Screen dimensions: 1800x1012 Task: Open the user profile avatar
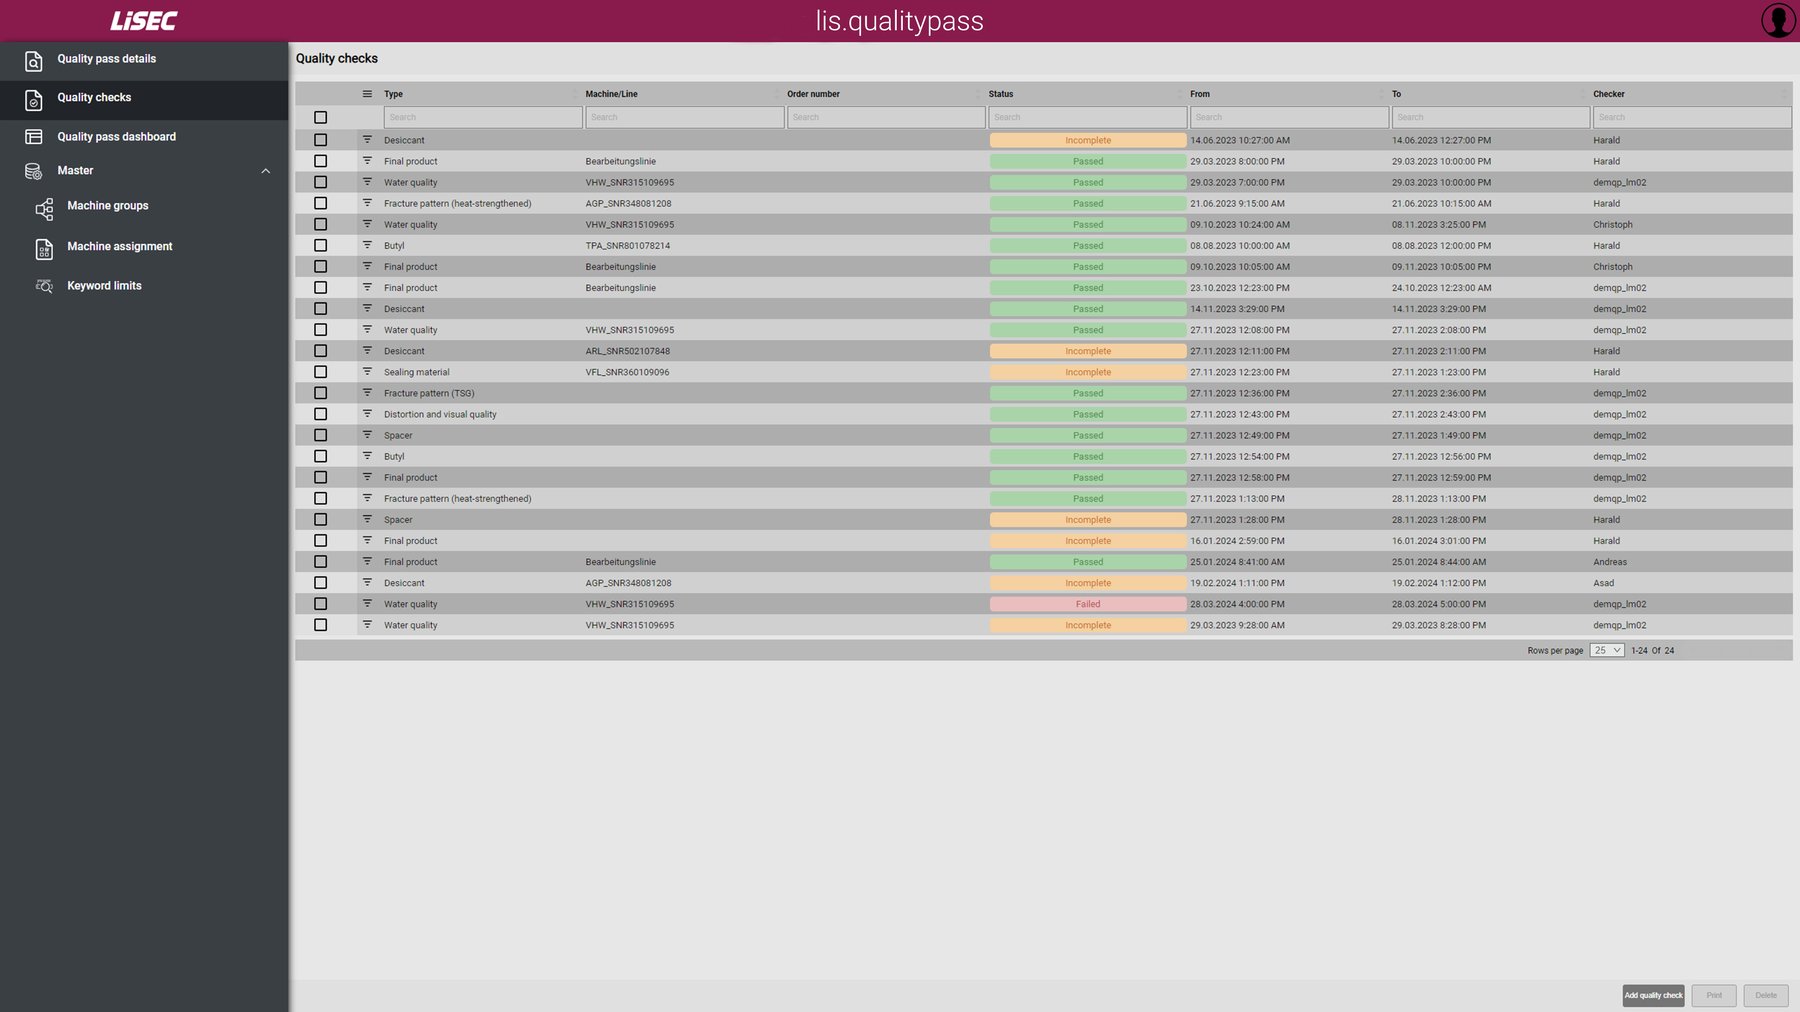[1777, 20]
